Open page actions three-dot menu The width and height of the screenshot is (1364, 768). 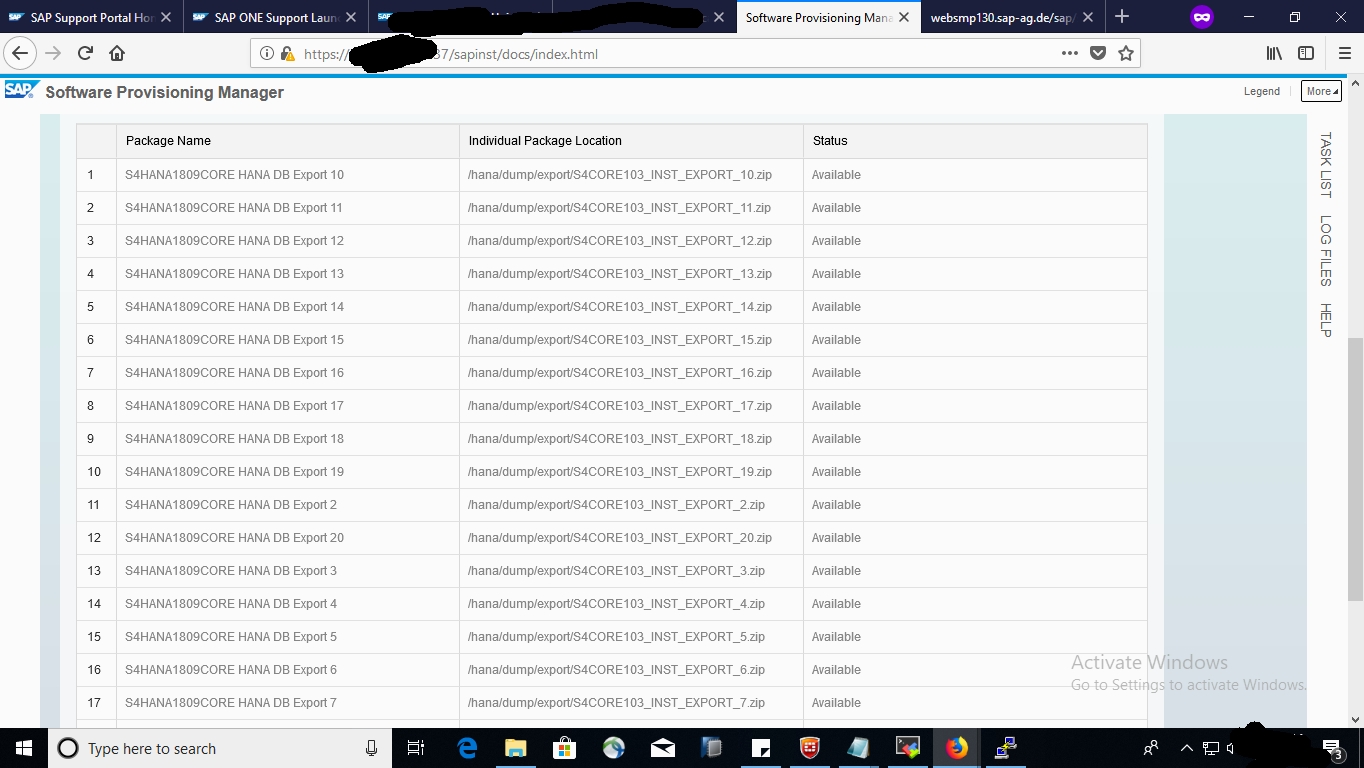point(1070,54)
